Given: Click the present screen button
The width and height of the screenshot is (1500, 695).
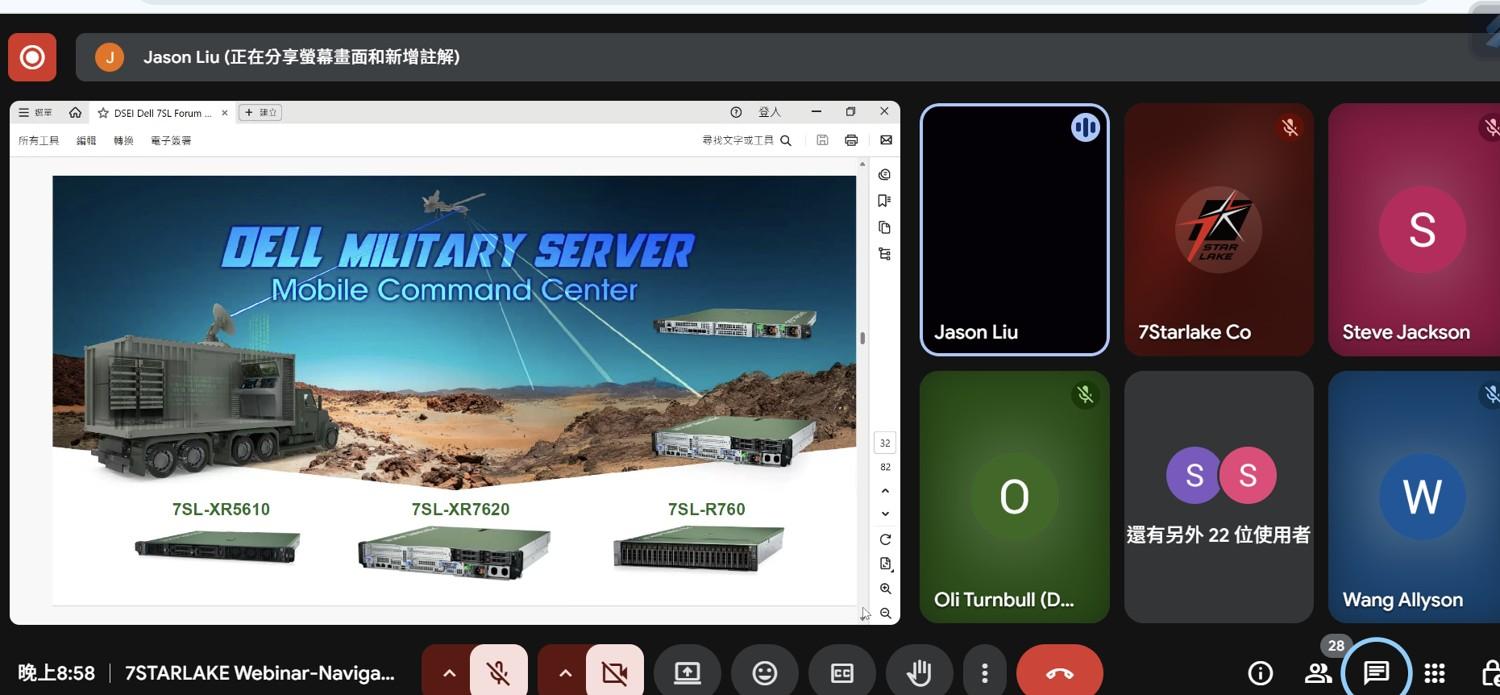Looking at the screenshot, I should pos(688,673).
